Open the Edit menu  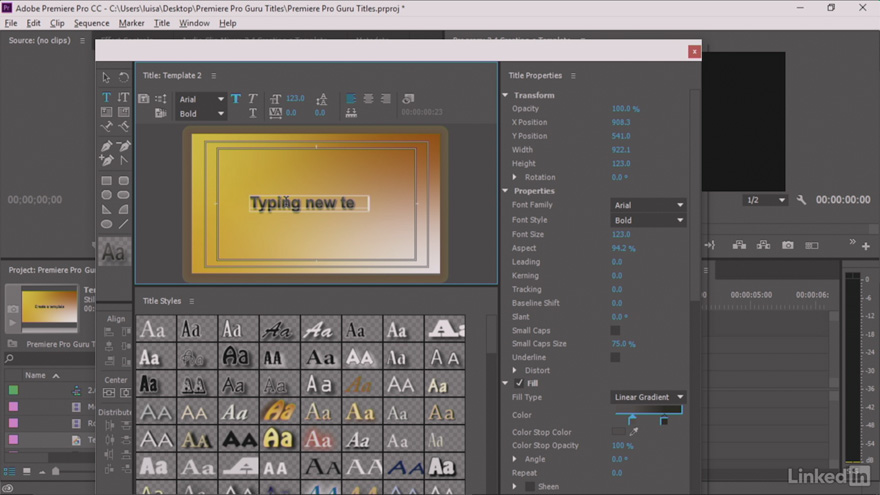click(x=33, y=23)
